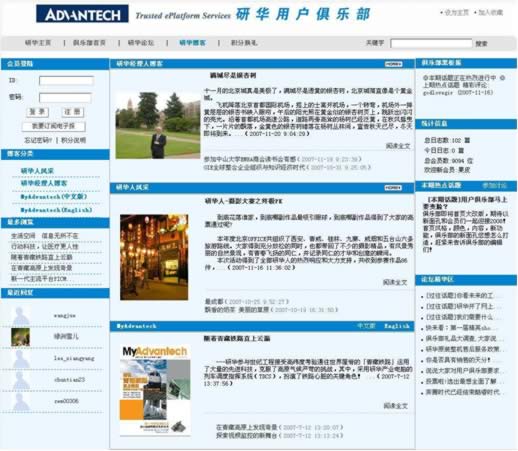Open the 绿洲雪儿 visitor avatar
The width and height of the screenshot is (518, 451).
pyautogui.click(x=20, y=337)
